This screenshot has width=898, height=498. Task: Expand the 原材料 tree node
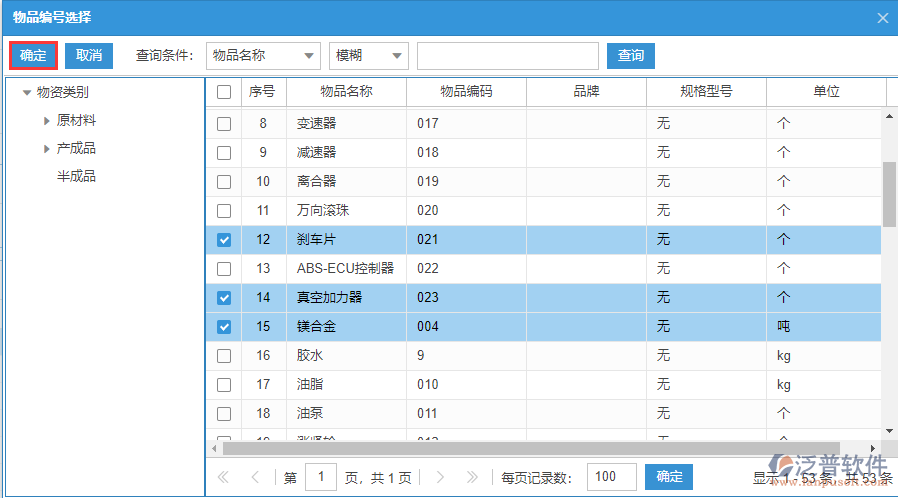point(47,121)
